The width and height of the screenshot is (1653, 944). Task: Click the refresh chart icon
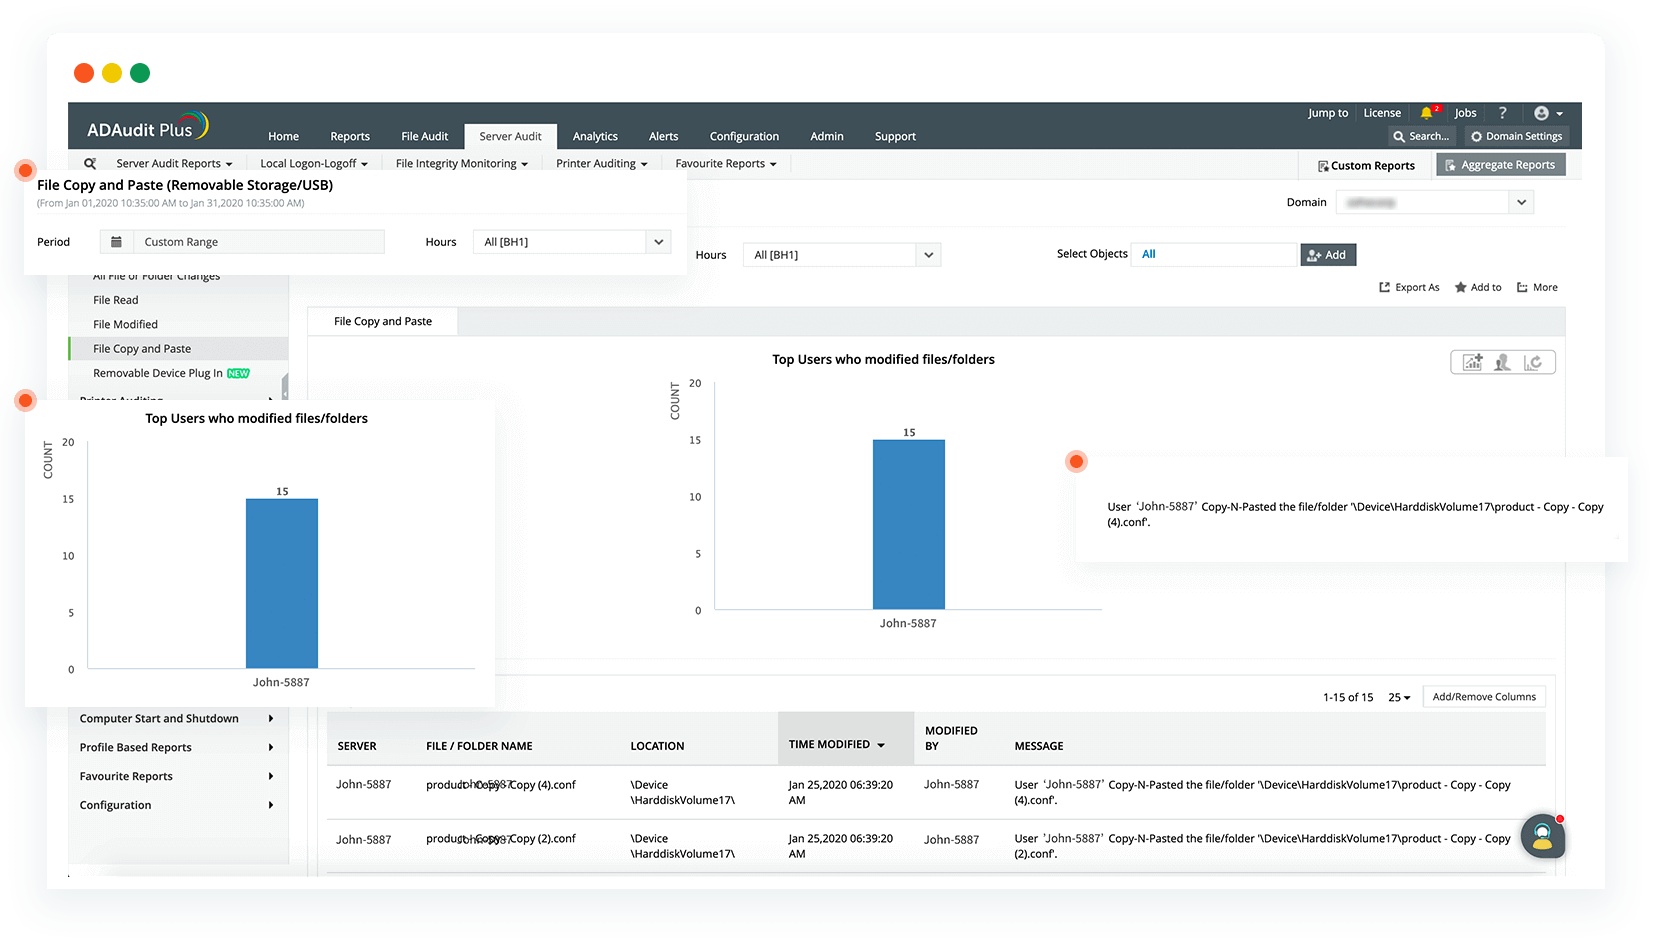[x=1533, y=362]
